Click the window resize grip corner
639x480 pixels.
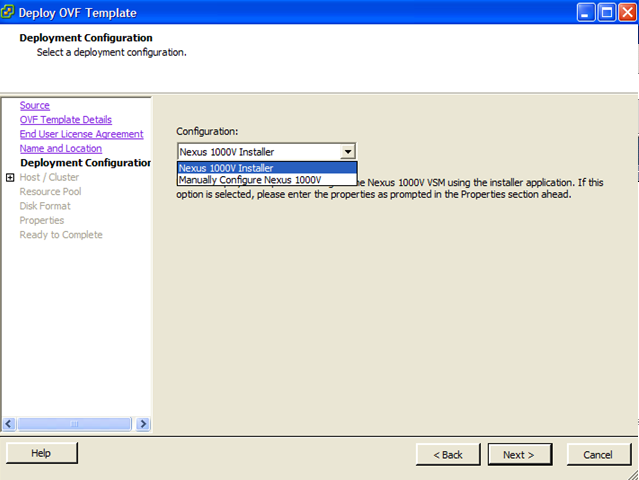click(633, 474)
